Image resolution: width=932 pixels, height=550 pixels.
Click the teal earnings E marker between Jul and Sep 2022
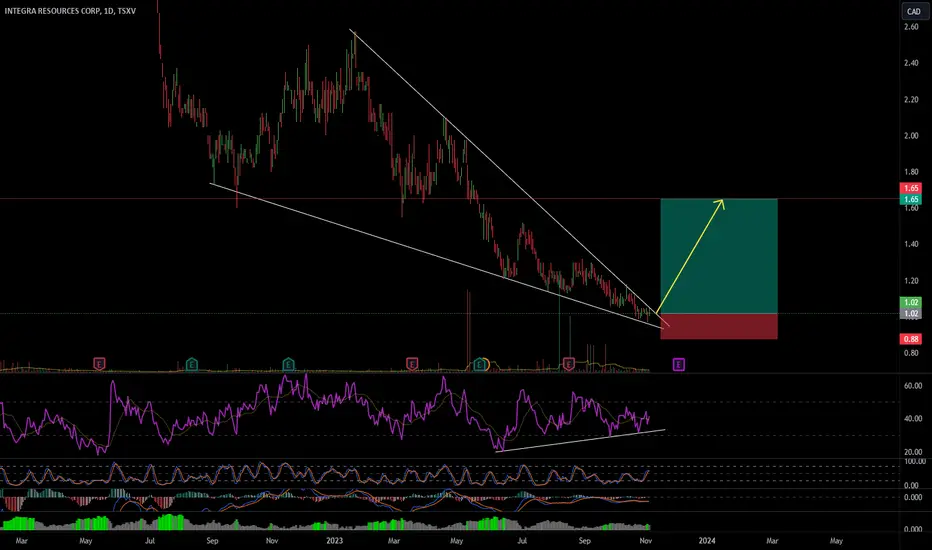click(x=191, y=364)
